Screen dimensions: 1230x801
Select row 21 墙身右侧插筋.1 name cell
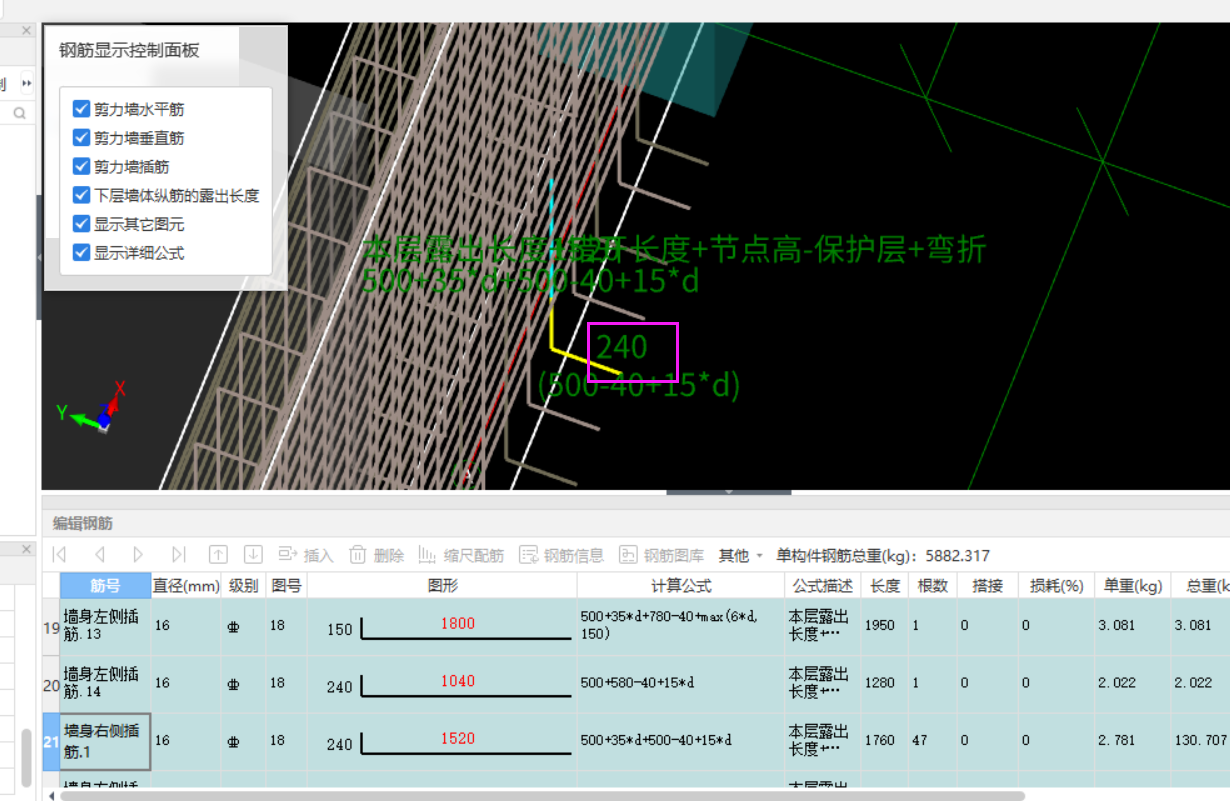[x=105, y=741]
